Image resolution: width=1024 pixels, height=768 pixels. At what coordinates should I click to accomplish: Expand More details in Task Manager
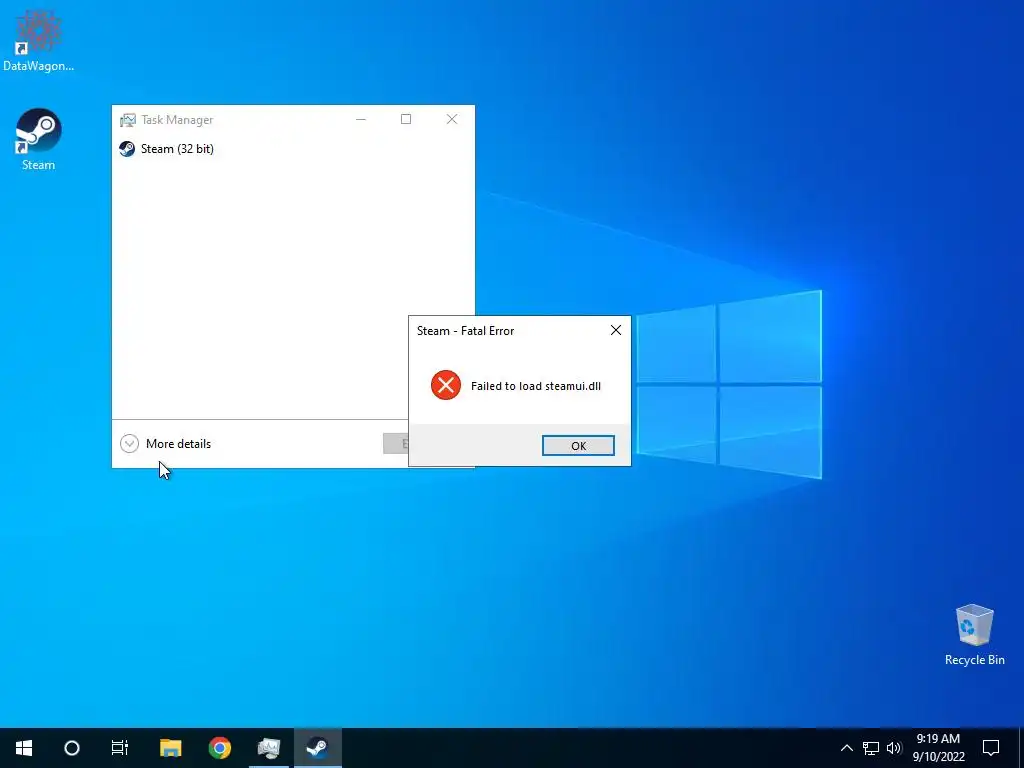[166, 444]
